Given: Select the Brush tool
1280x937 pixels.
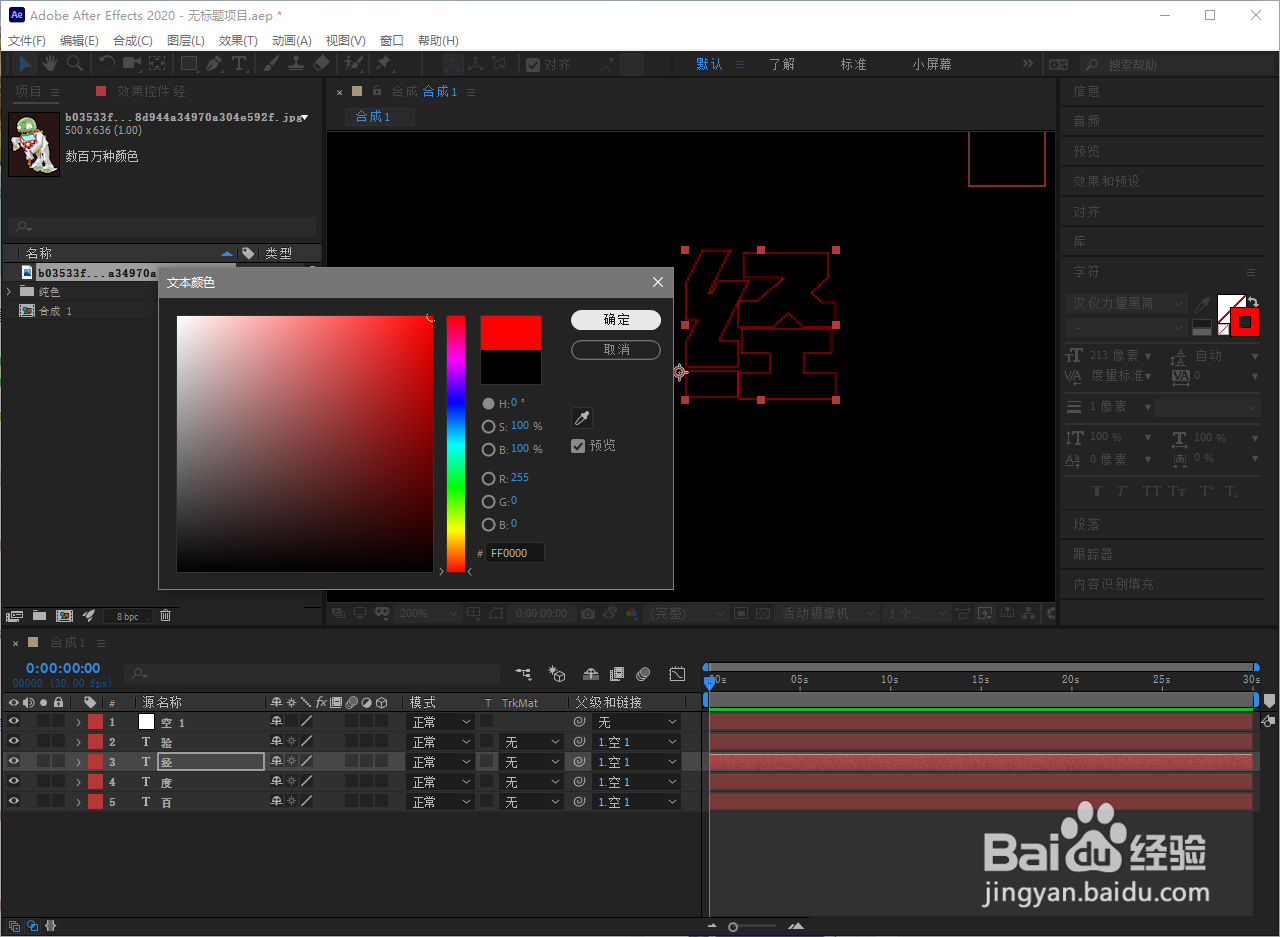Looking at the screenshot, I should 271,63.
